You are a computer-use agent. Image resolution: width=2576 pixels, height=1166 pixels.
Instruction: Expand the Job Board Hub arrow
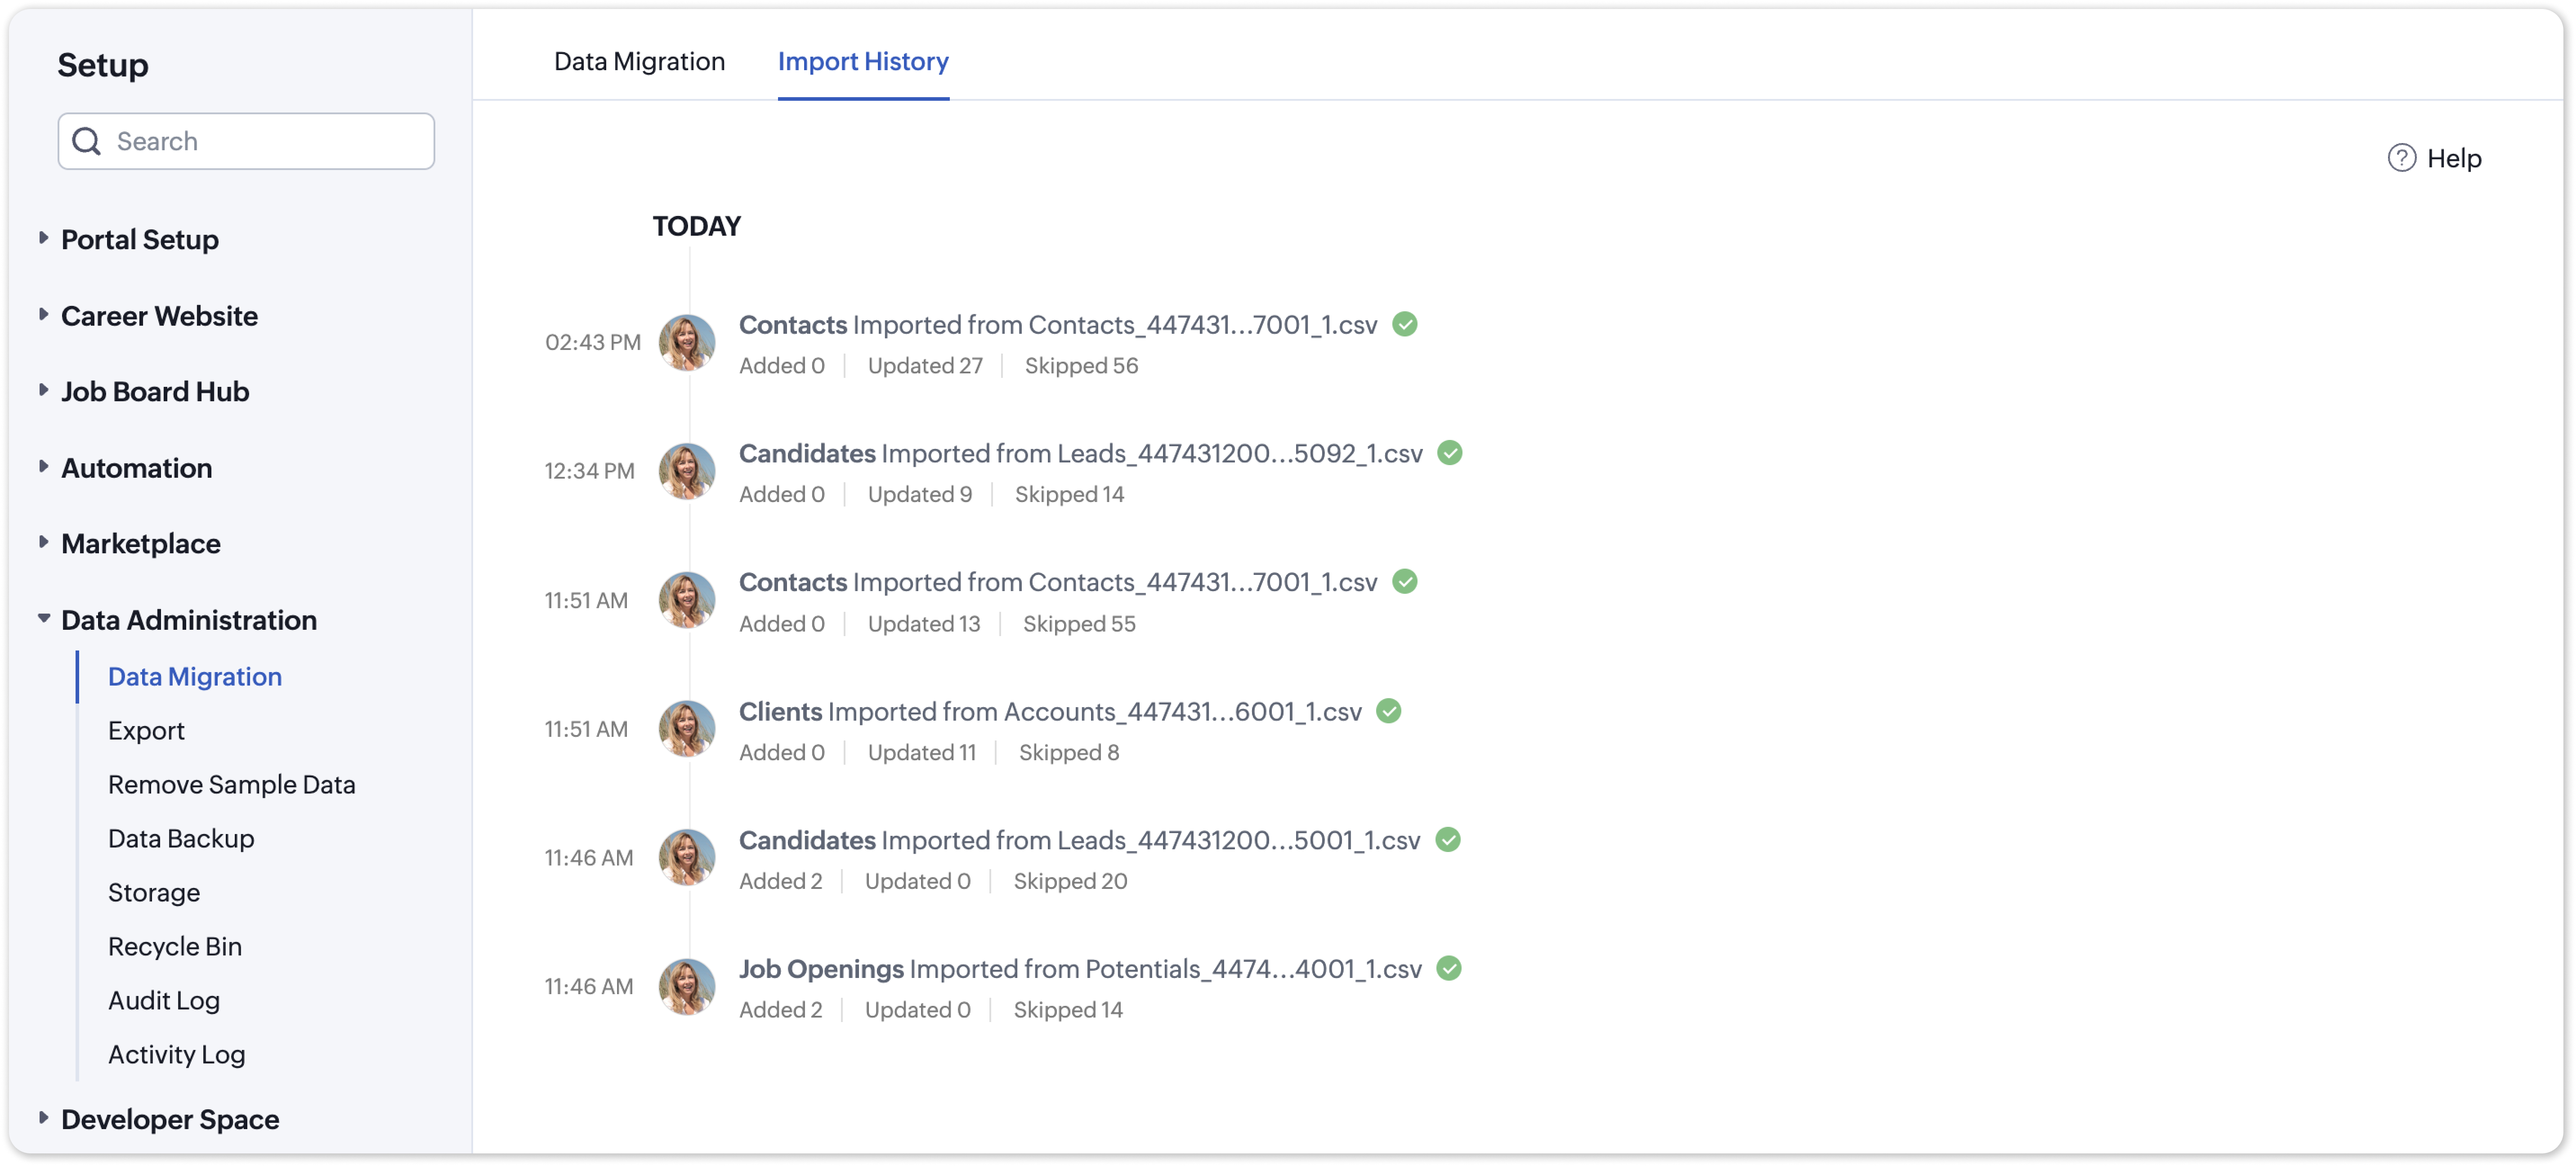tap(43, 390)
